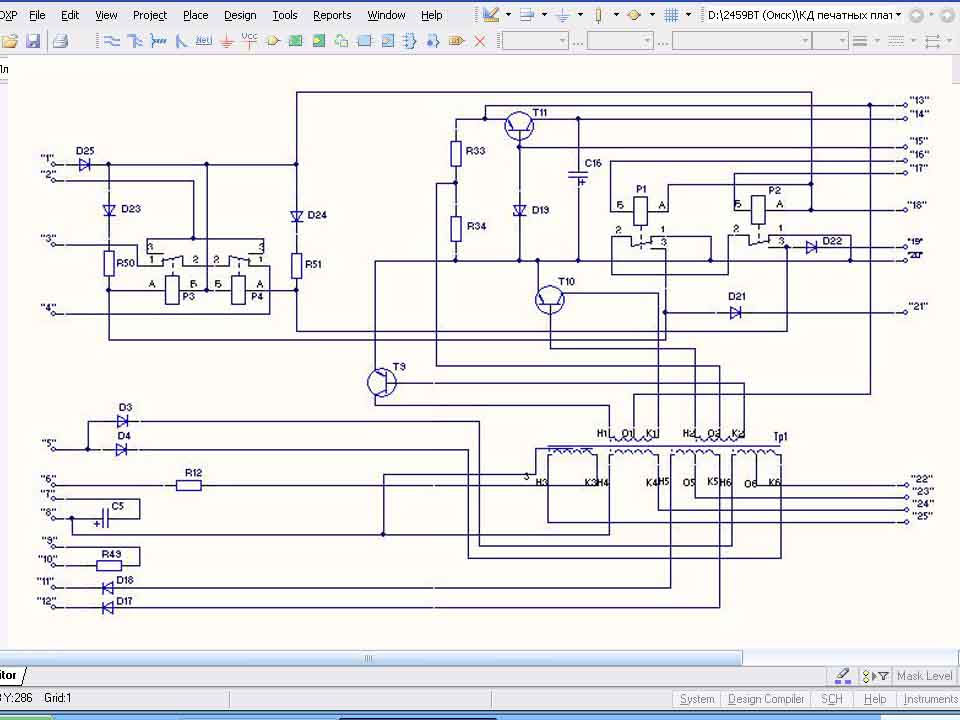This screenshot has width=960, height=720.
Task: Click the line width style icon
Action: click(x=860, y=41)
